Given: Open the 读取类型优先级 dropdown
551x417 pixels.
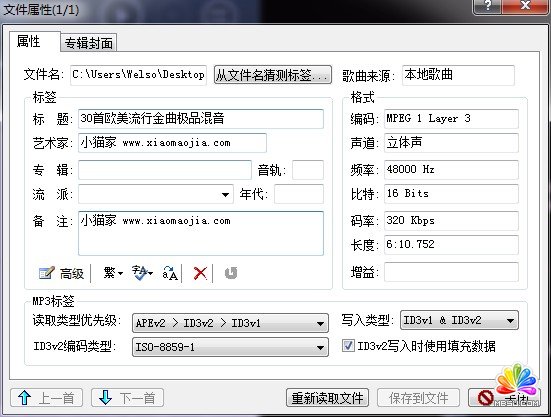Looking at the screenshot, I should point(230,323).
